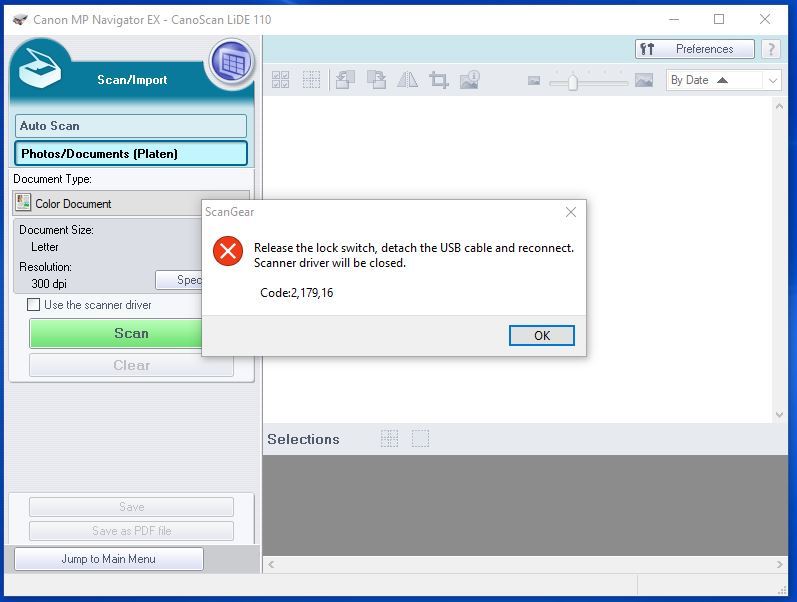Select Photos/Documents (Platen) tab
The height and width of the screenshot is (602, 797).
131,154
